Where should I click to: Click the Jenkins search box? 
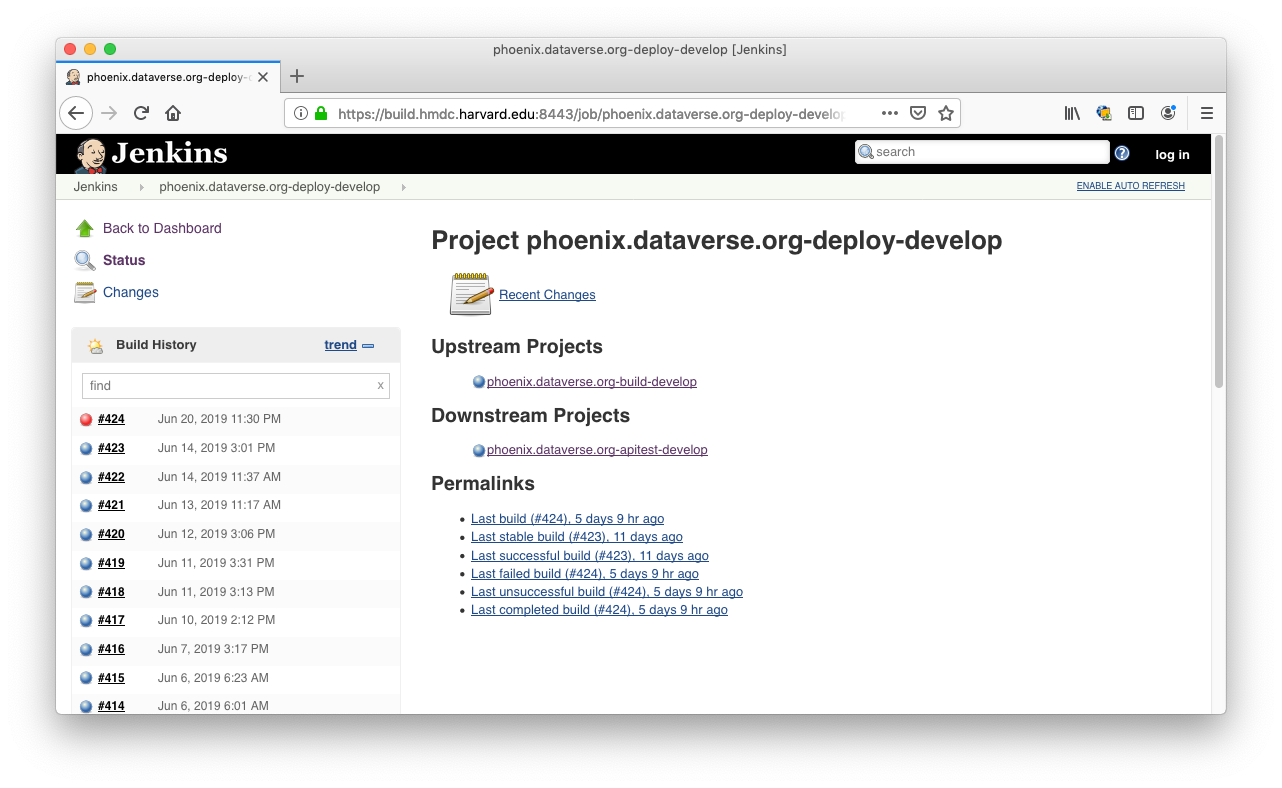pos(982,152)
